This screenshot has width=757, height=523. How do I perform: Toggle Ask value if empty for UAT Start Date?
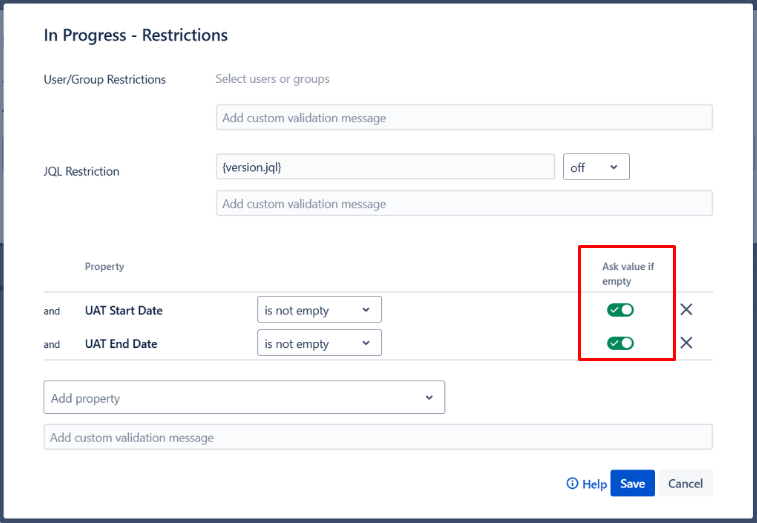(x=620, y=310)
